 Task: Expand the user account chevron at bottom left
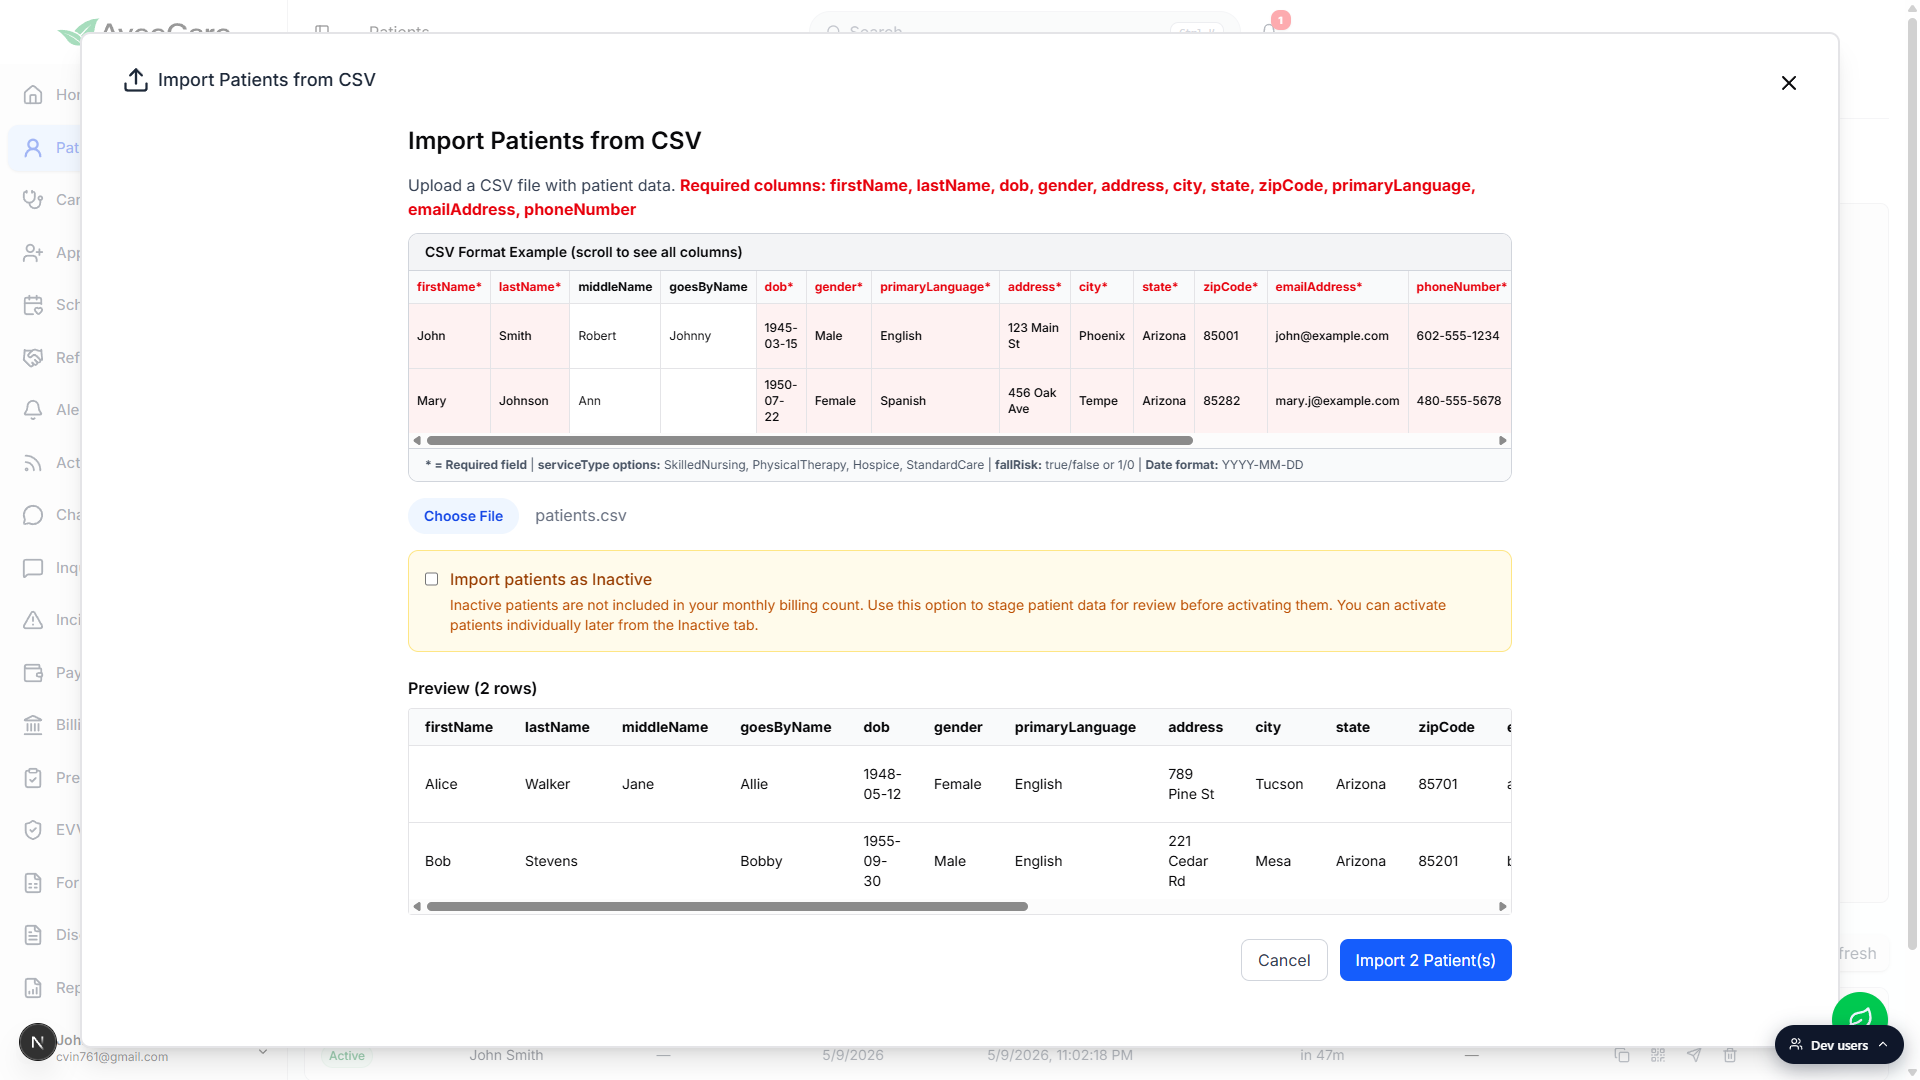(263, 1051)
